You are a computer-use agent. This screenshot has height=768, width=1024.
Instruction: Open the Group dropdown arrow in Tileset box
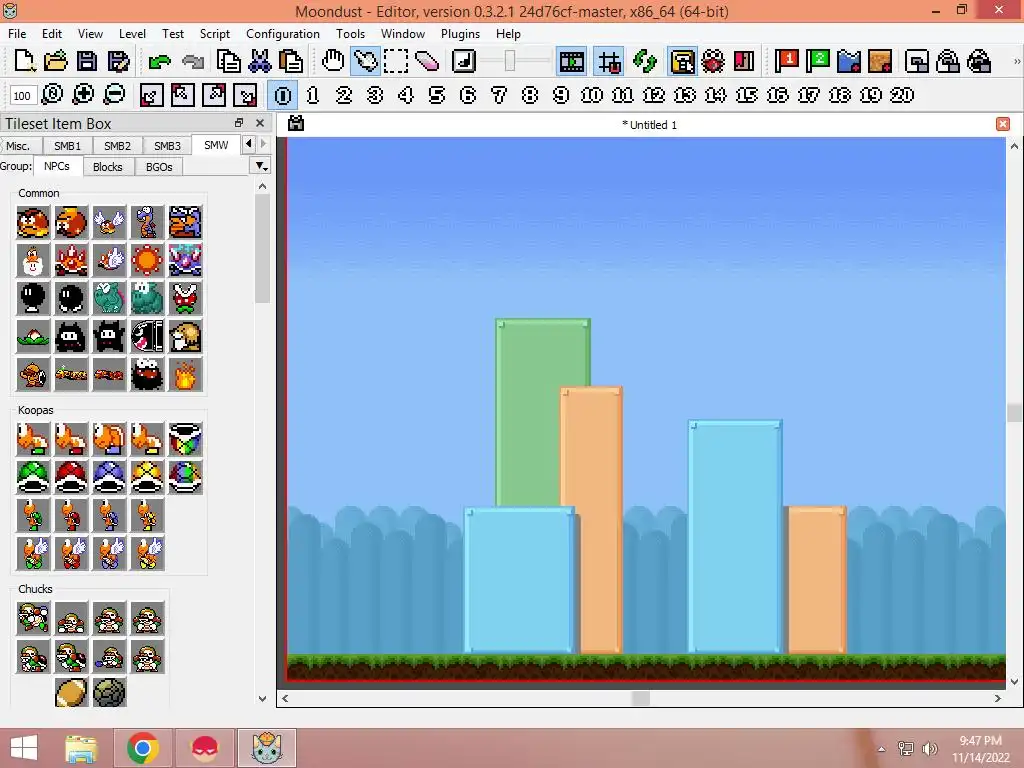point(261,167)
